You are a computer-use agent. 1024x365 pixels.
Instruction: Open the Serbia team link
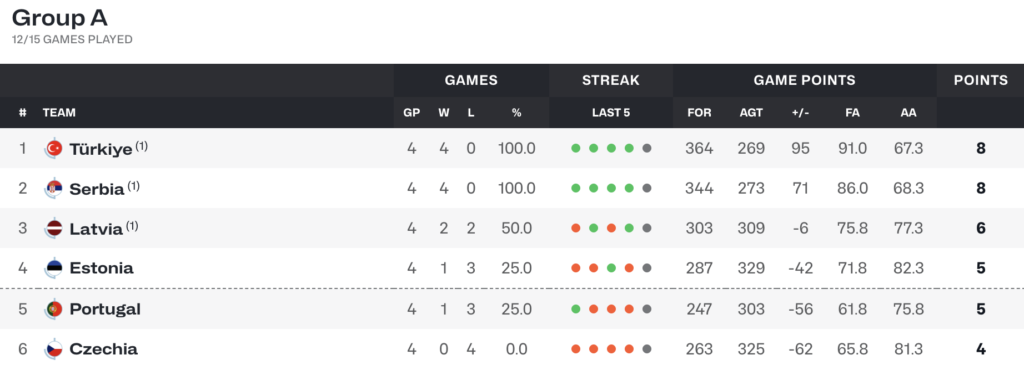click(x=97, y=189)
